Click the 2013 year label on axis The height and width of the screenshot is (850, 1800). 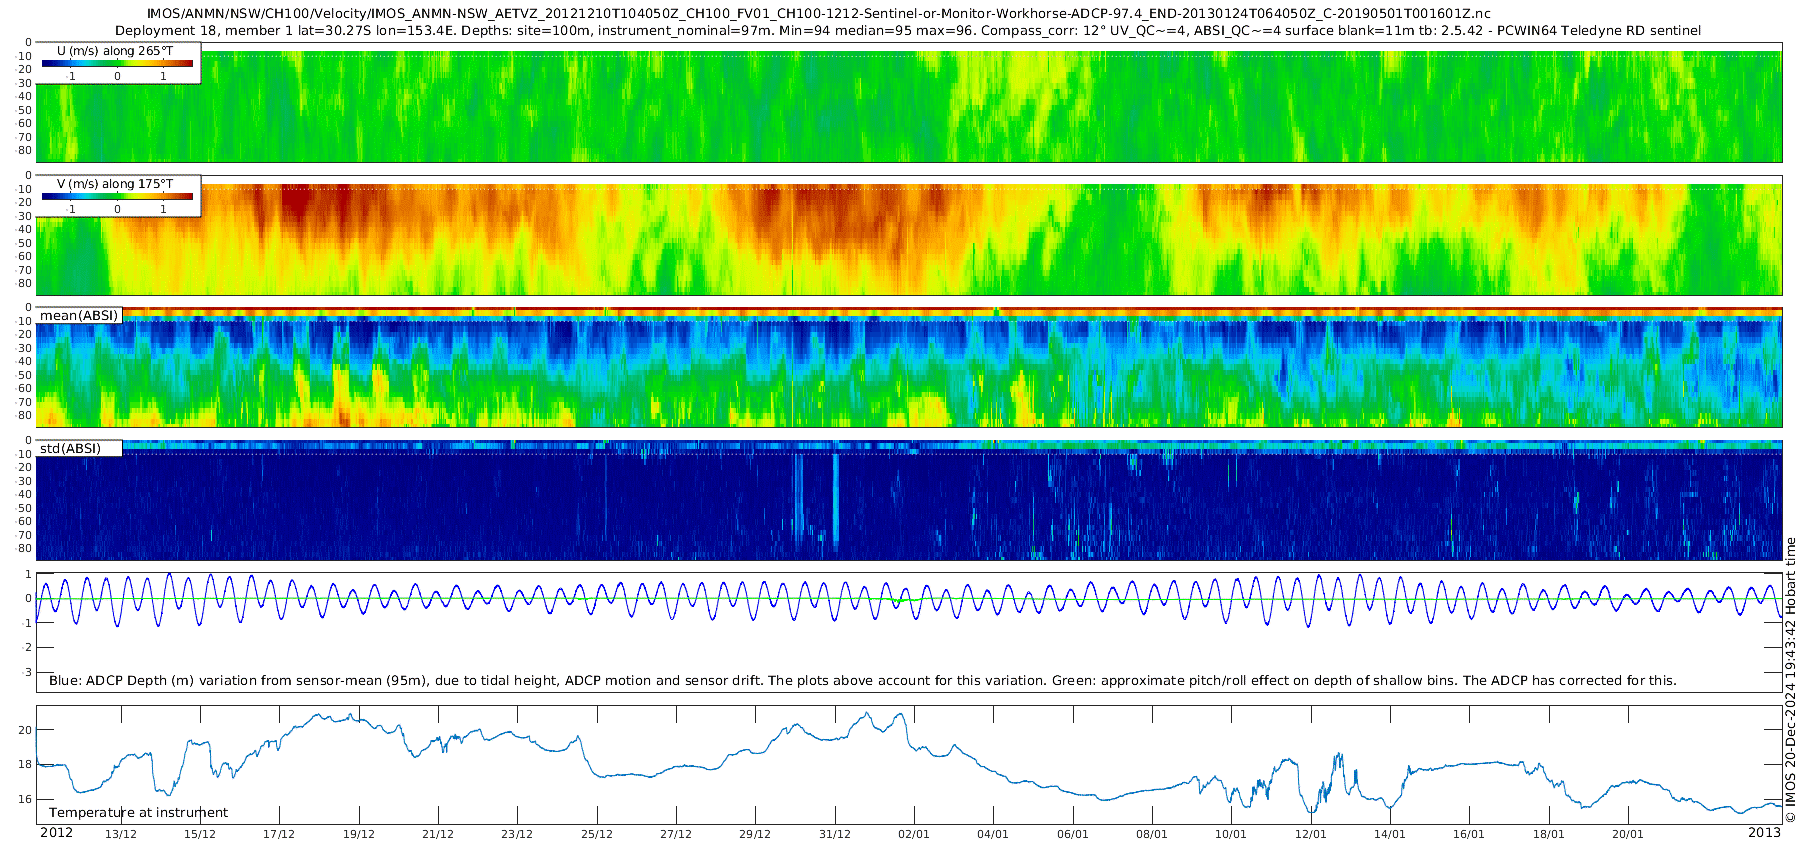1764,833
